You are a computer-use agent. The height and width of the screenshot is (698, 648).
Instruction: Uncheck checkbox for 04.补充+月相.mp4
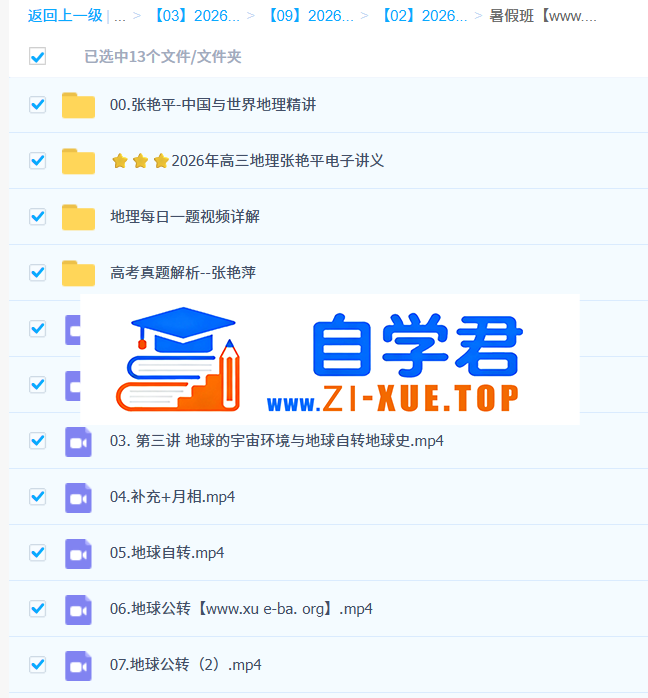click(37, 497)
